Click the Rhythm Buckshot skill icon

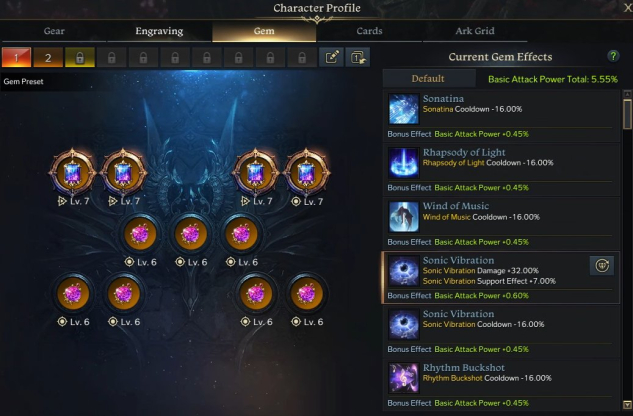[403, 378]
